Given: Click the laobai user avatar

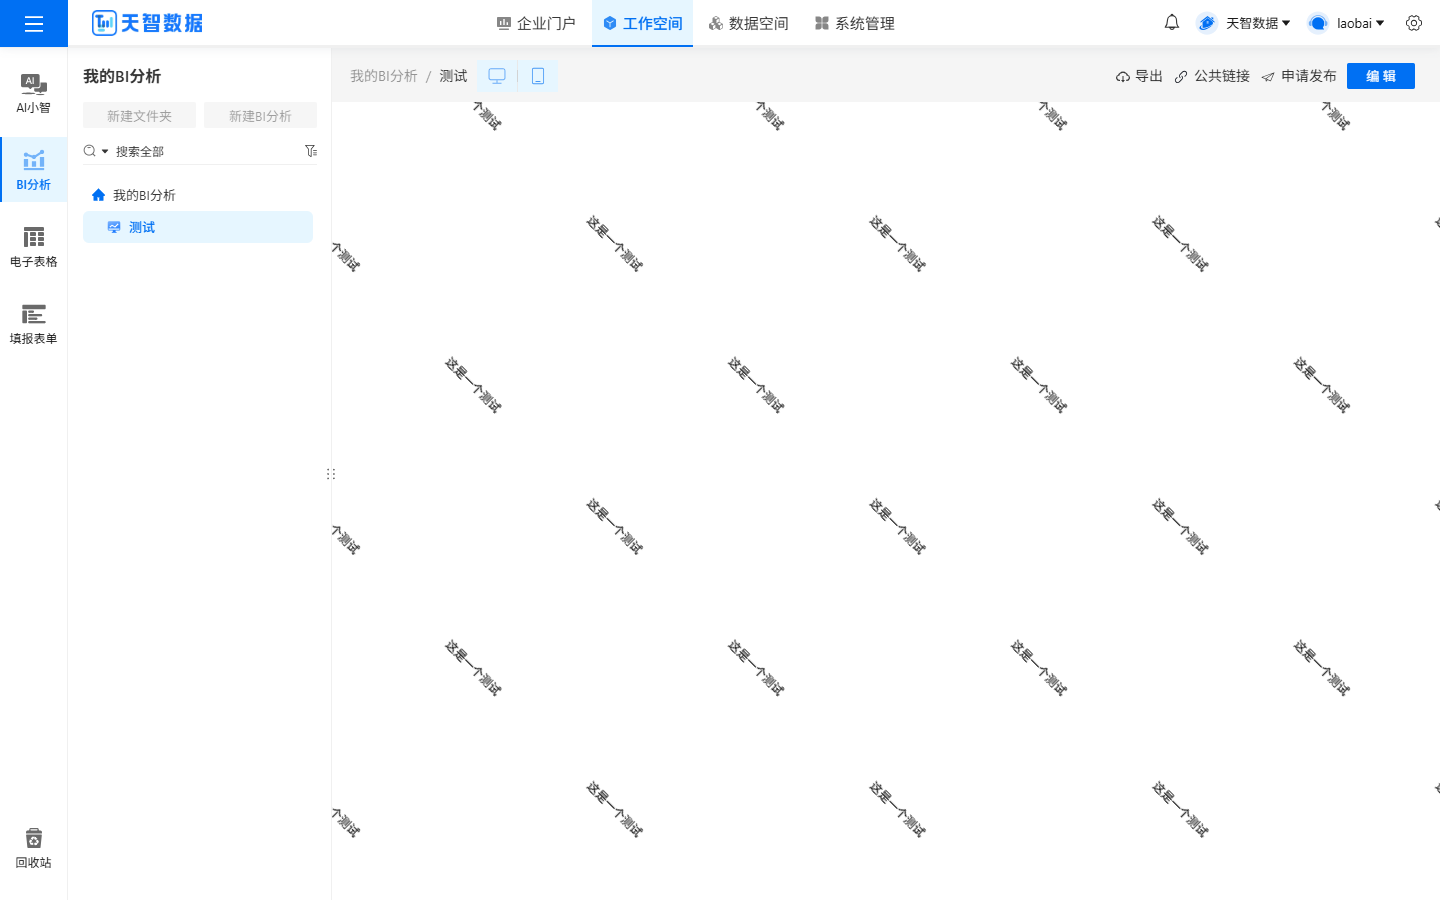Looking at the screenshot, I should coord(1318,23).
